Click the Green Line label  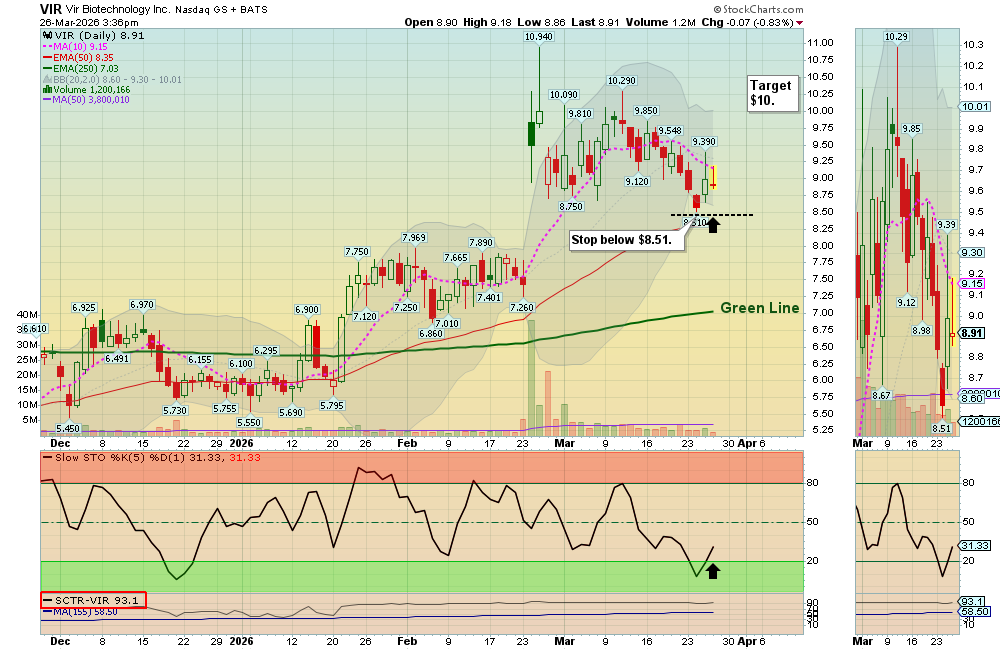[760, 308]
